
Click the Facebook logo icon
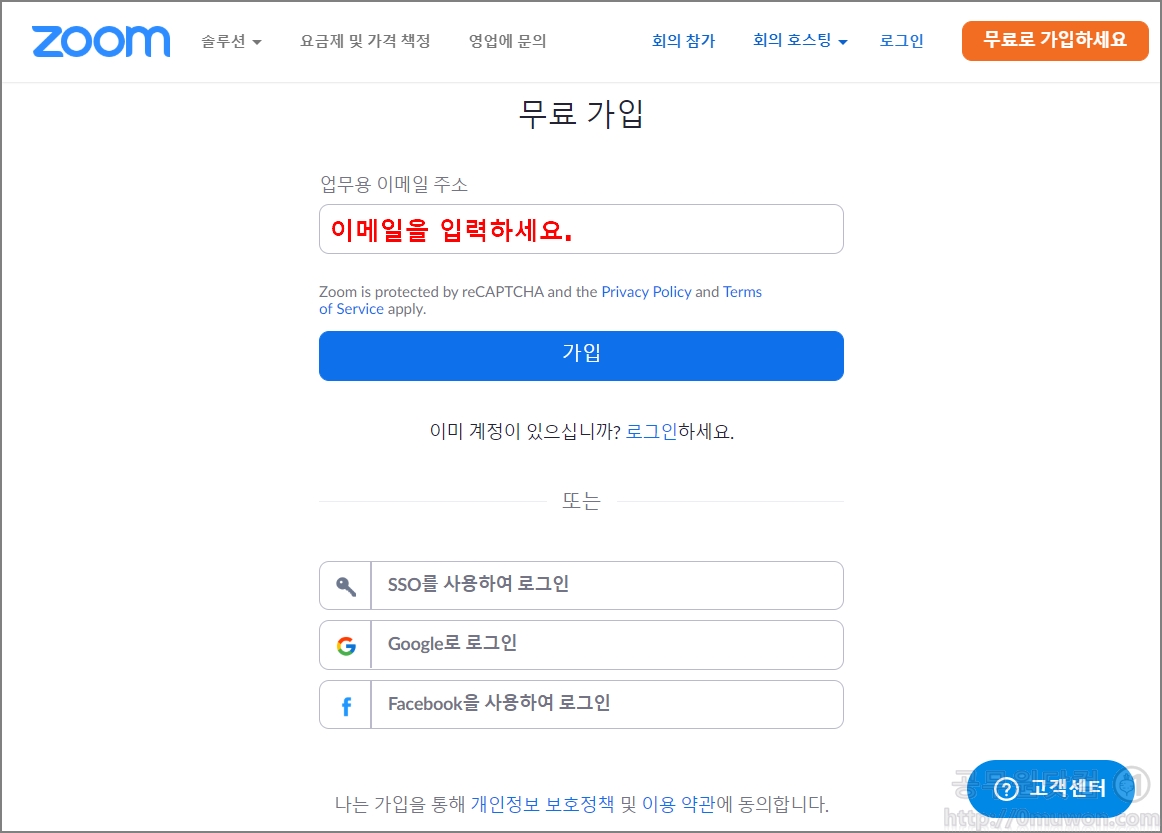click(345, 705)
